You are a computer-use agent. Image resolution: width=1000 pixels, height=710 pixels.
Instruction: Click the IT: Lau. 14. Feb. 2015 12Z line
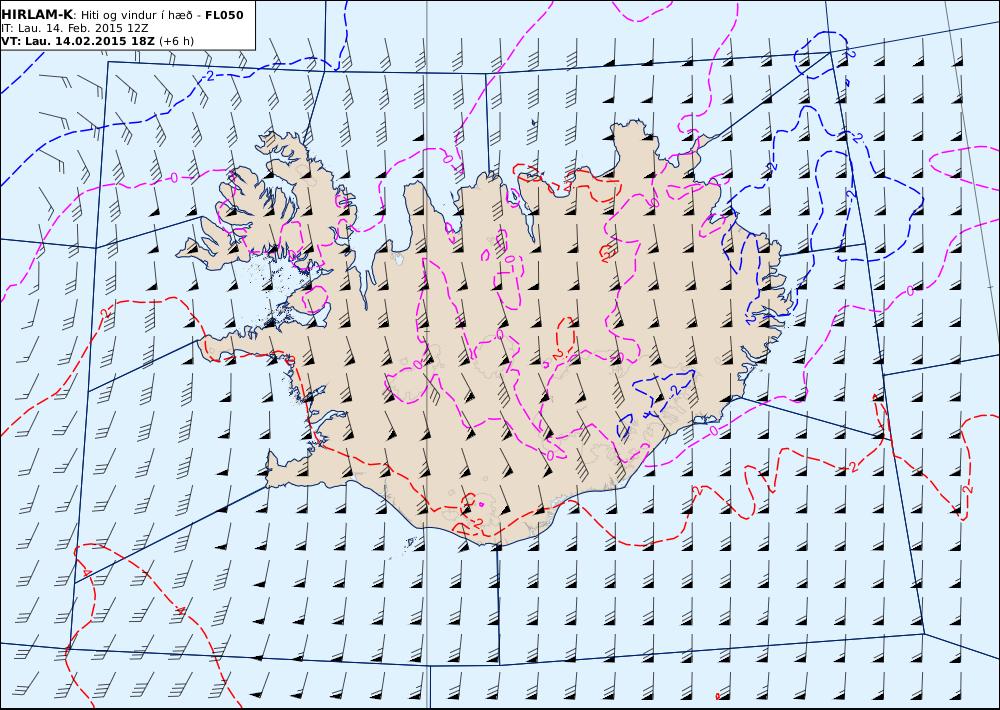click(x=75, y=28)
